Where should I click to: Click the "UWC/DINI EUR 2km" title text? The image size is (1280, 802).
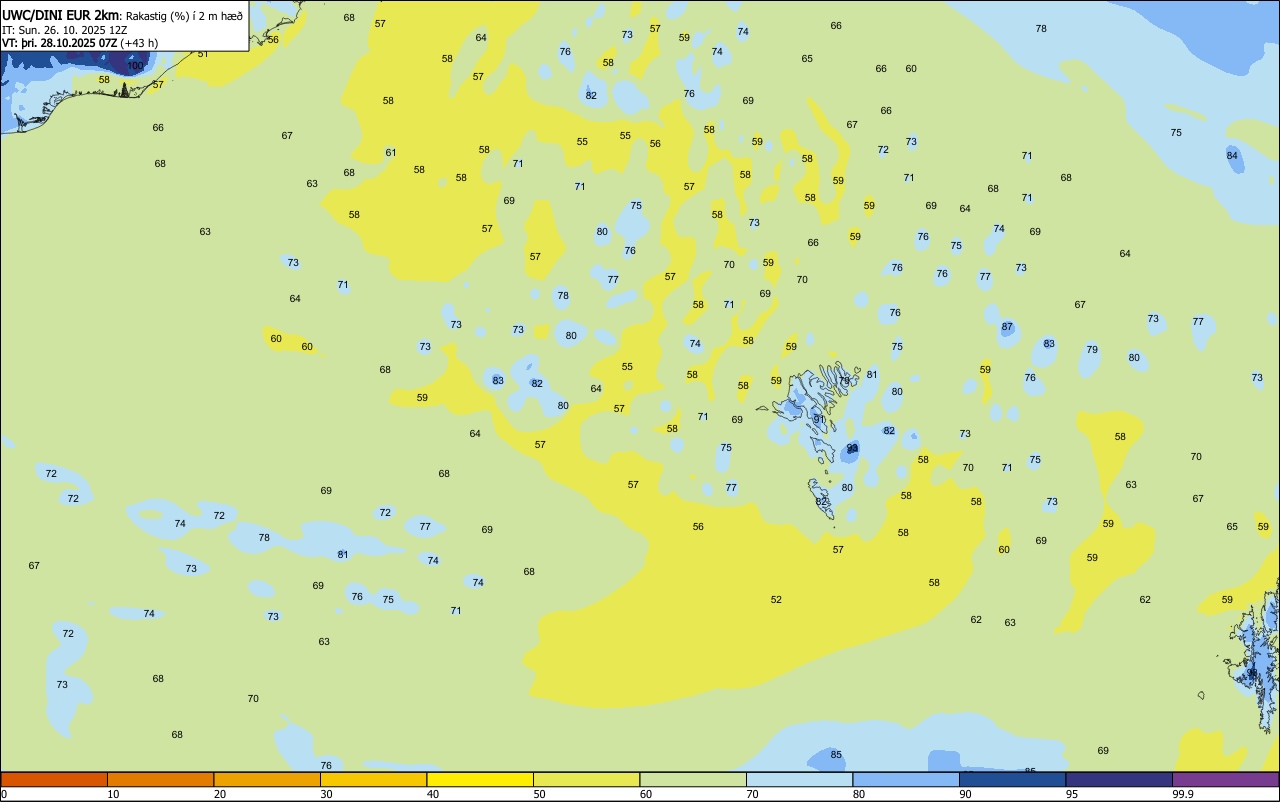(61, 15)
